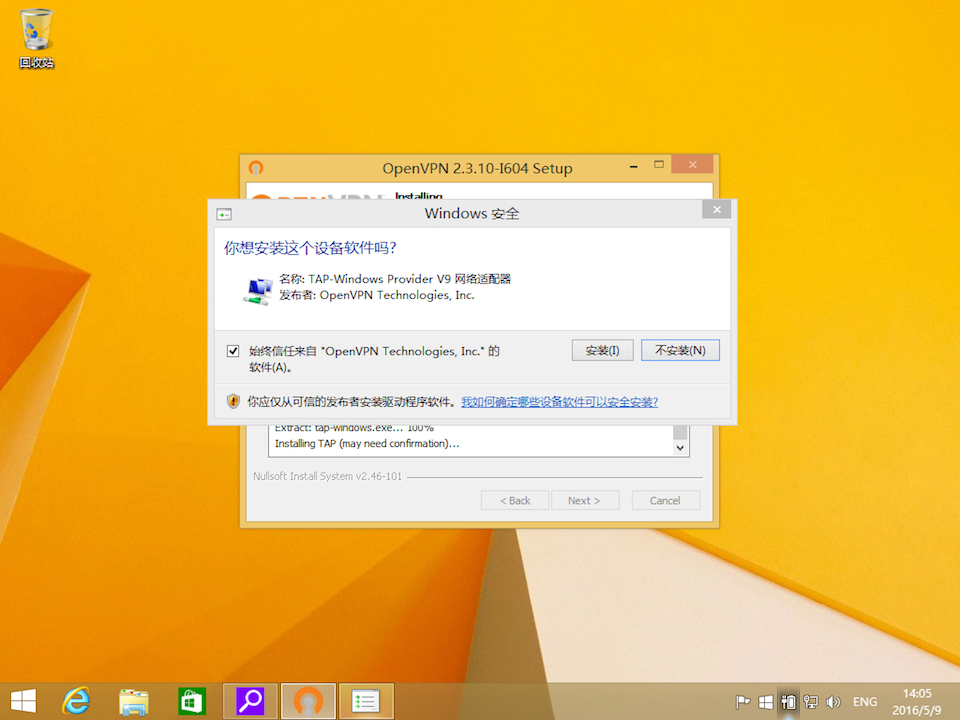
Task: Open the list window taskbar button
Action: pos(366,702)
